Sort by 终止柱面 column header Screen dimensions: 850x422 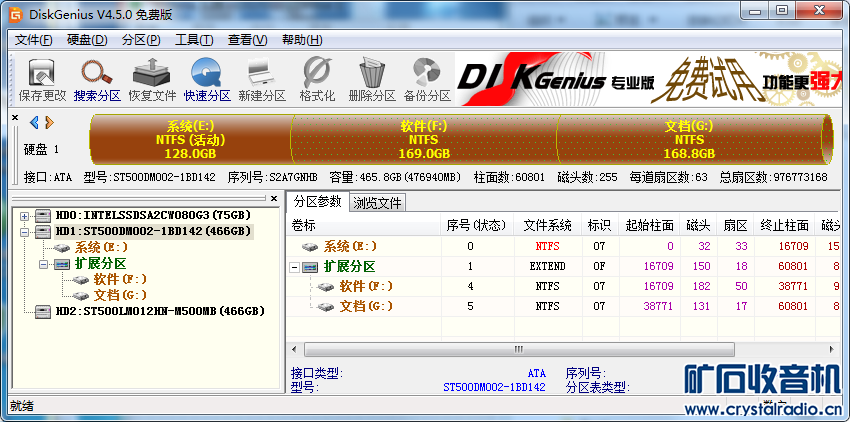(784, 225)
